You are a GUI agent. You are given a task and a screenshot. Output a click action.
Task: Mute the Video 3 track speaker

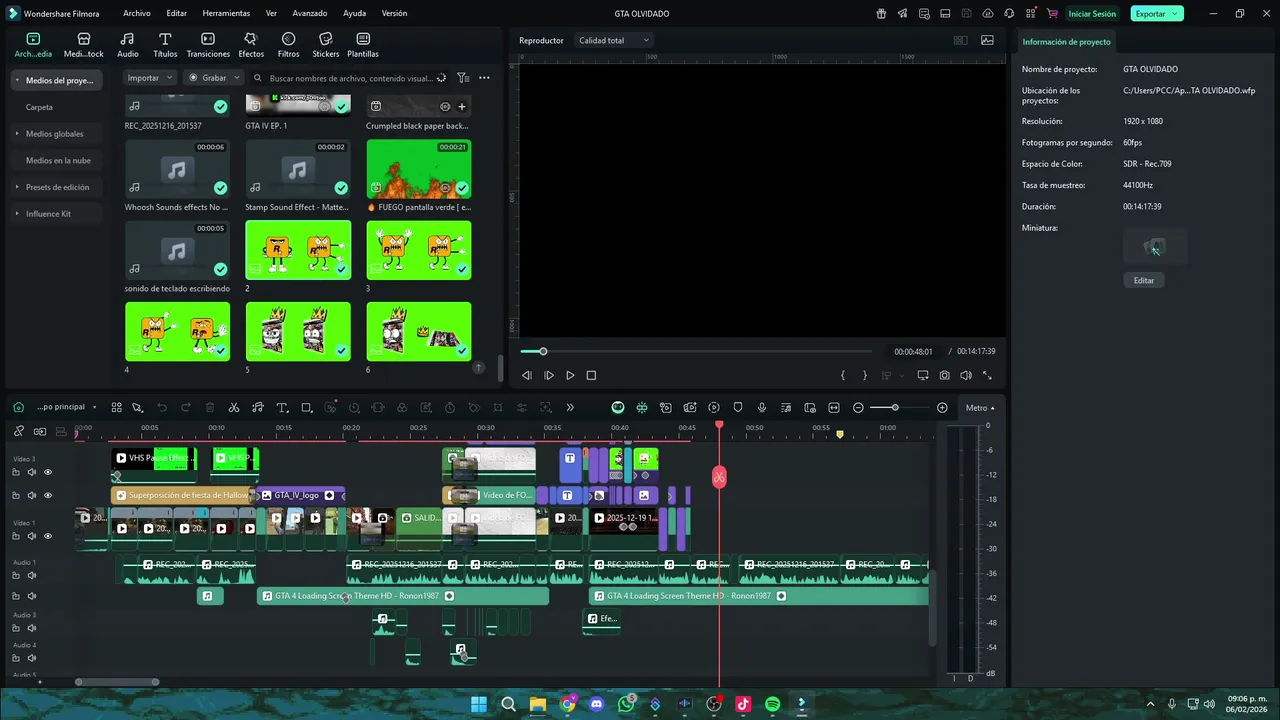point(32,472)
